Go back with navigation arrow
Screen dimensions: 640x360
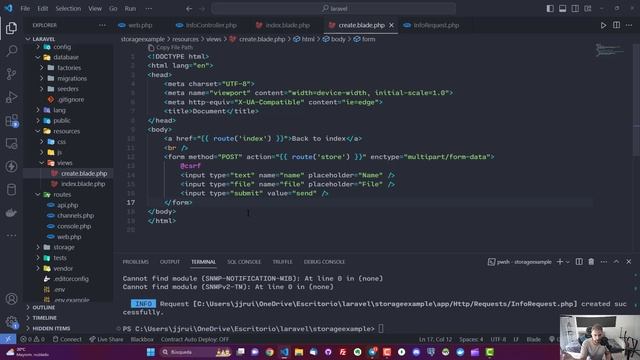189,9
